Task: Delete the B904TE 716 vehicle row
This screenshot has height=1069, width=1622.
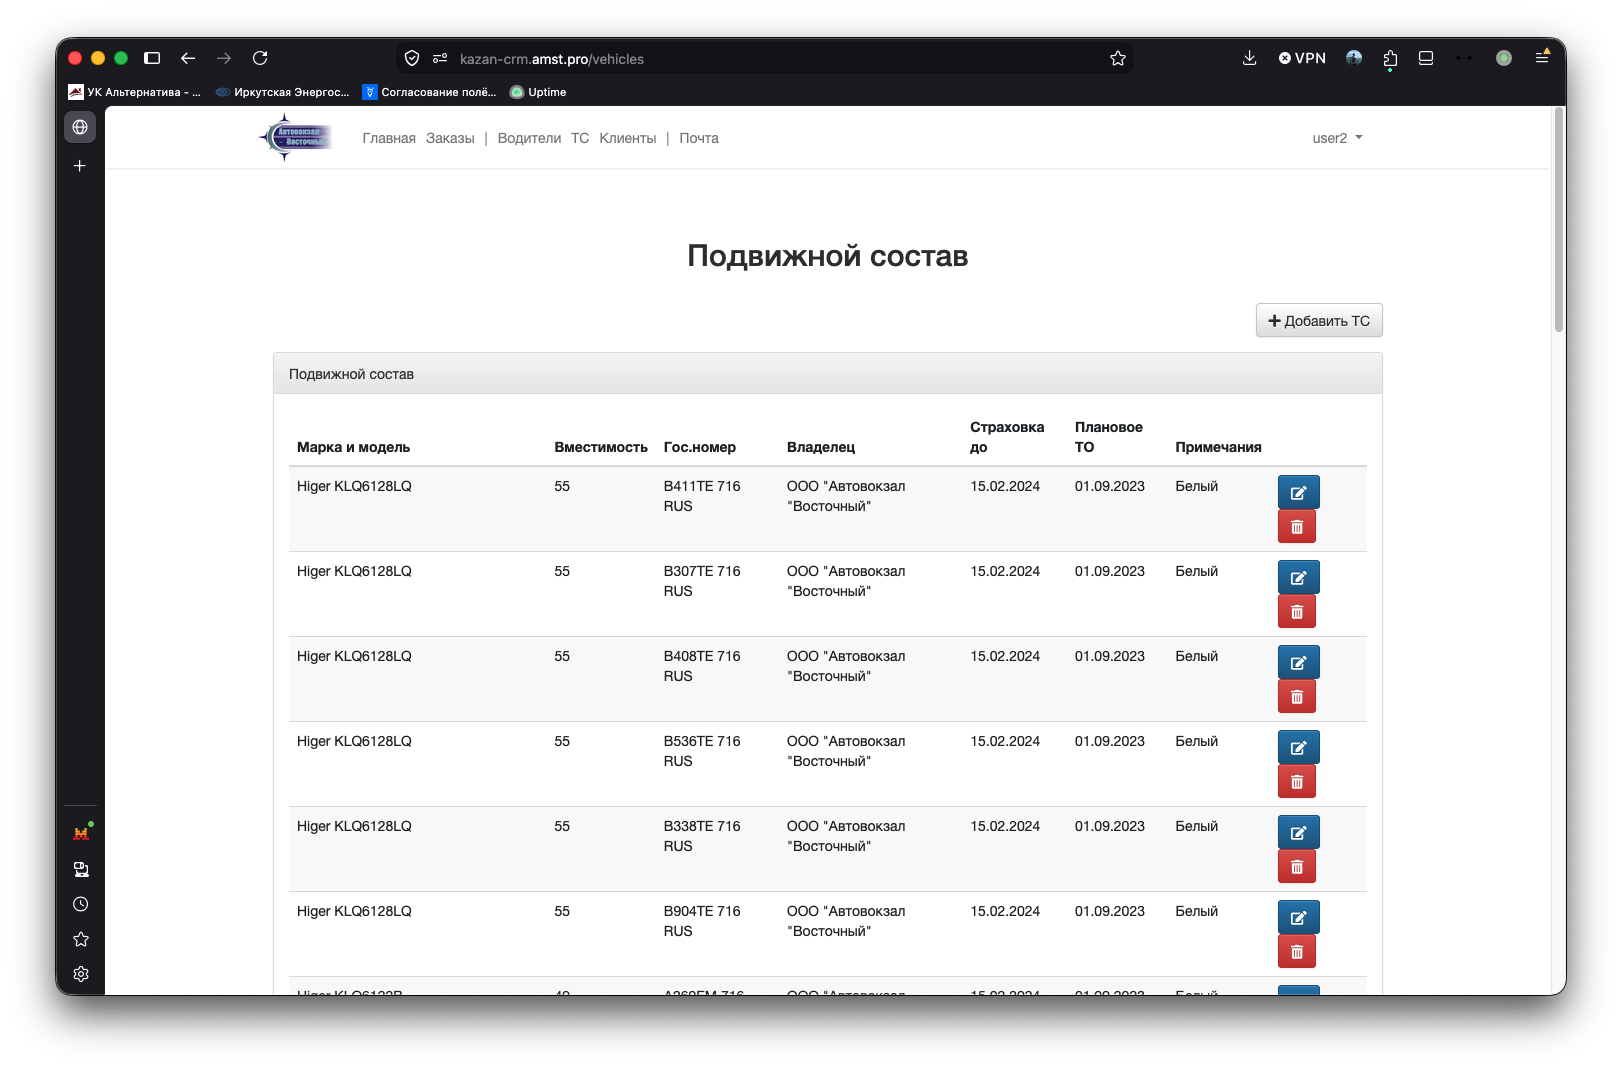Action: (x=1296, y=952)
